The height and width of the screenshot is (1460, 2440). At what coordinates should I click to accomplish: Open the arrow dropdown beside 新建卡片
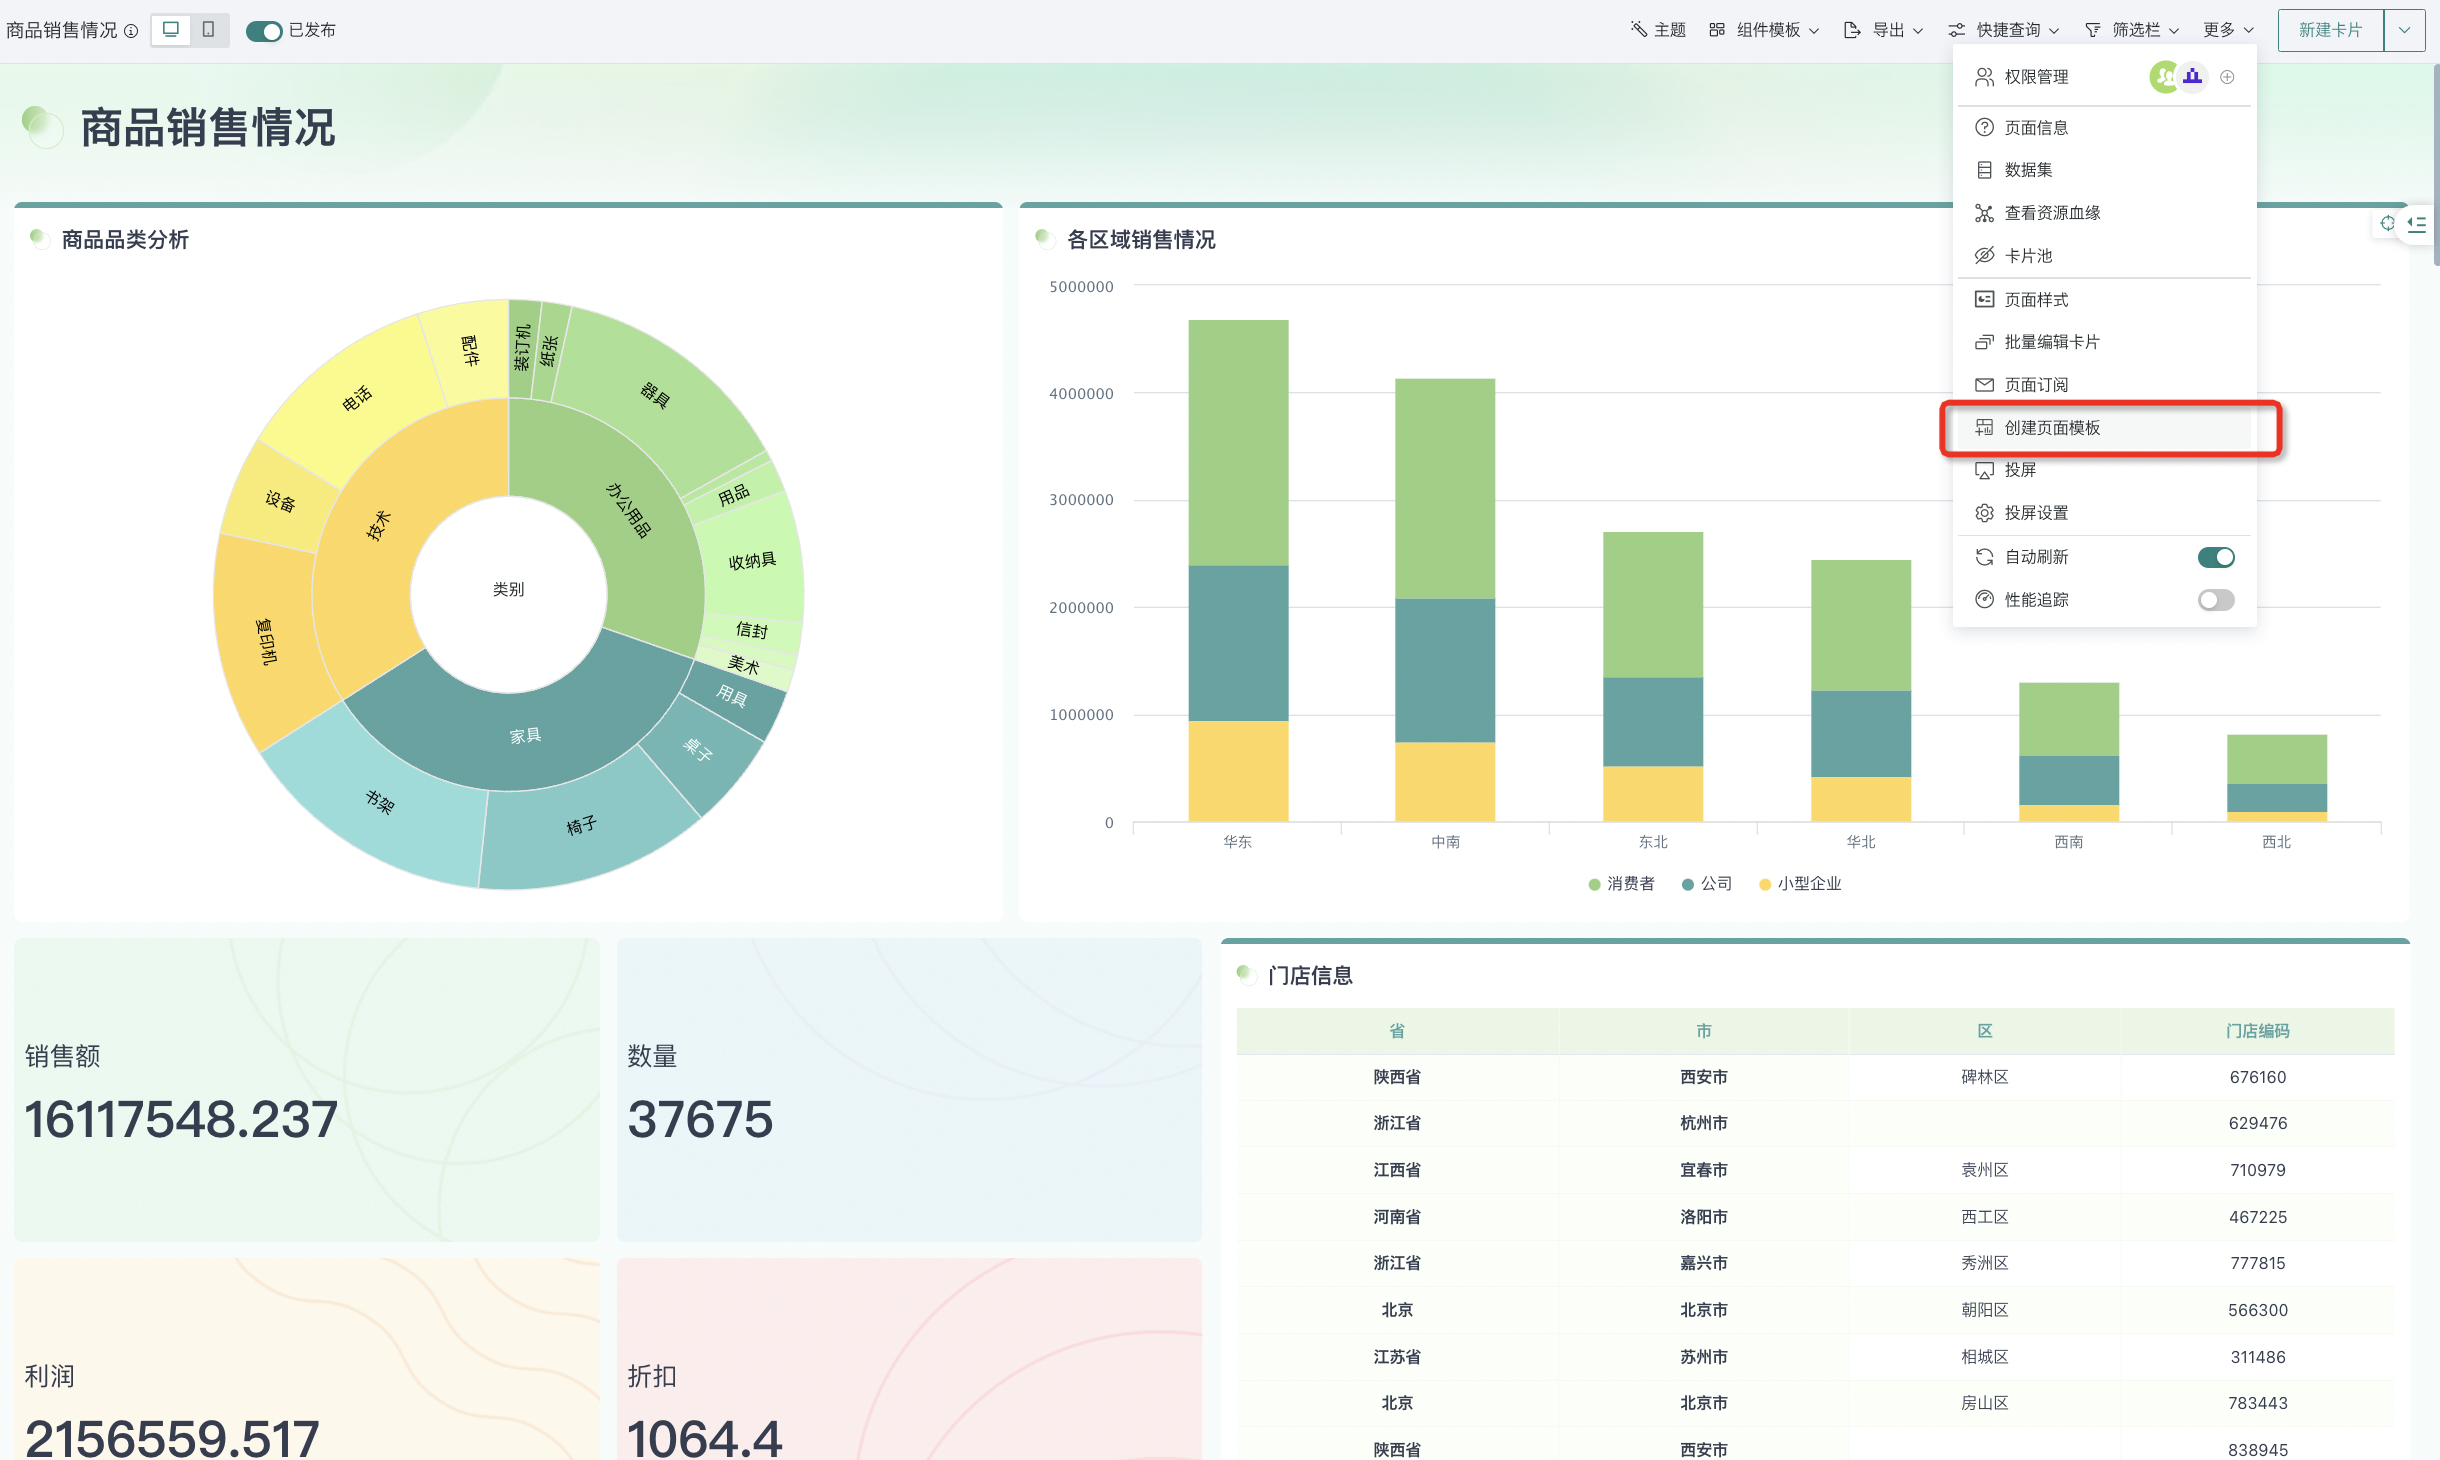2405,30
